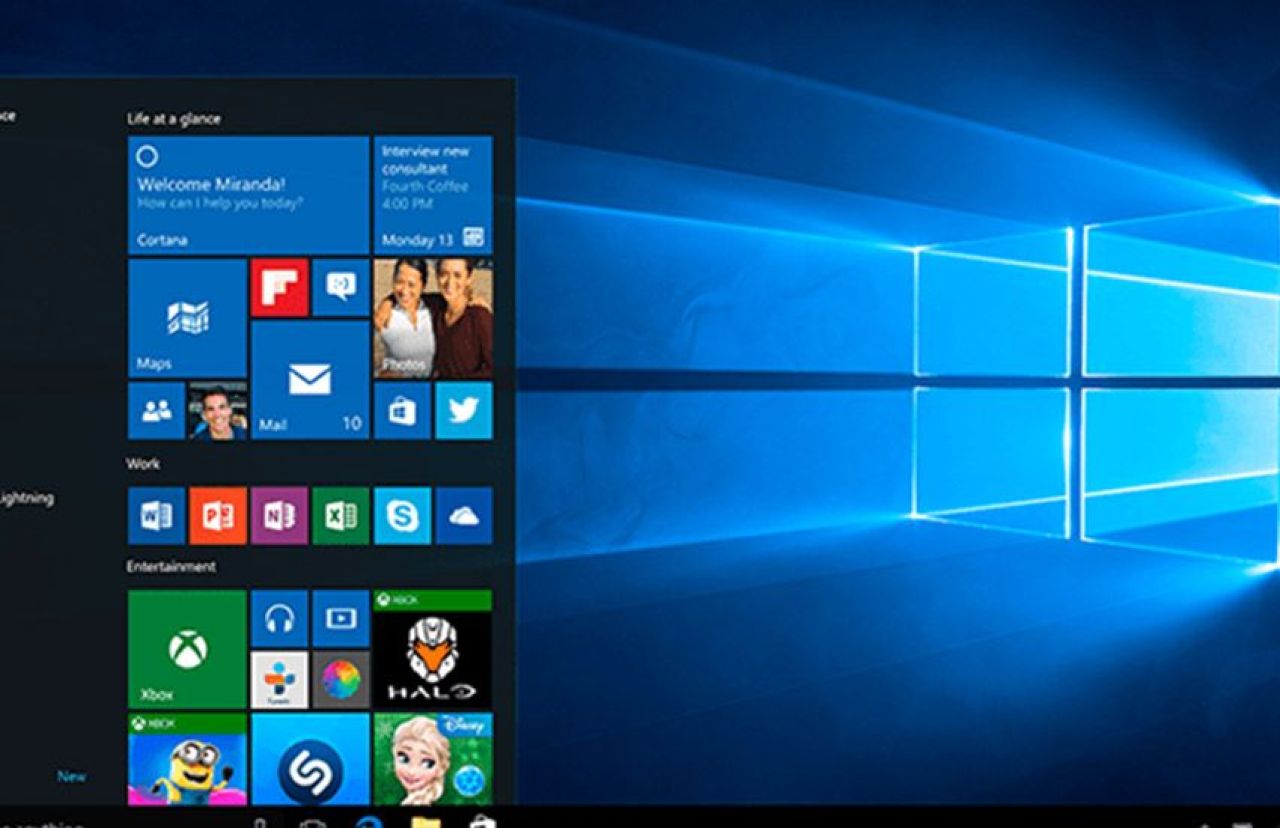1280x828 pixels.
Task: Launch the Disney Frozen game tile
Action: 433,758
